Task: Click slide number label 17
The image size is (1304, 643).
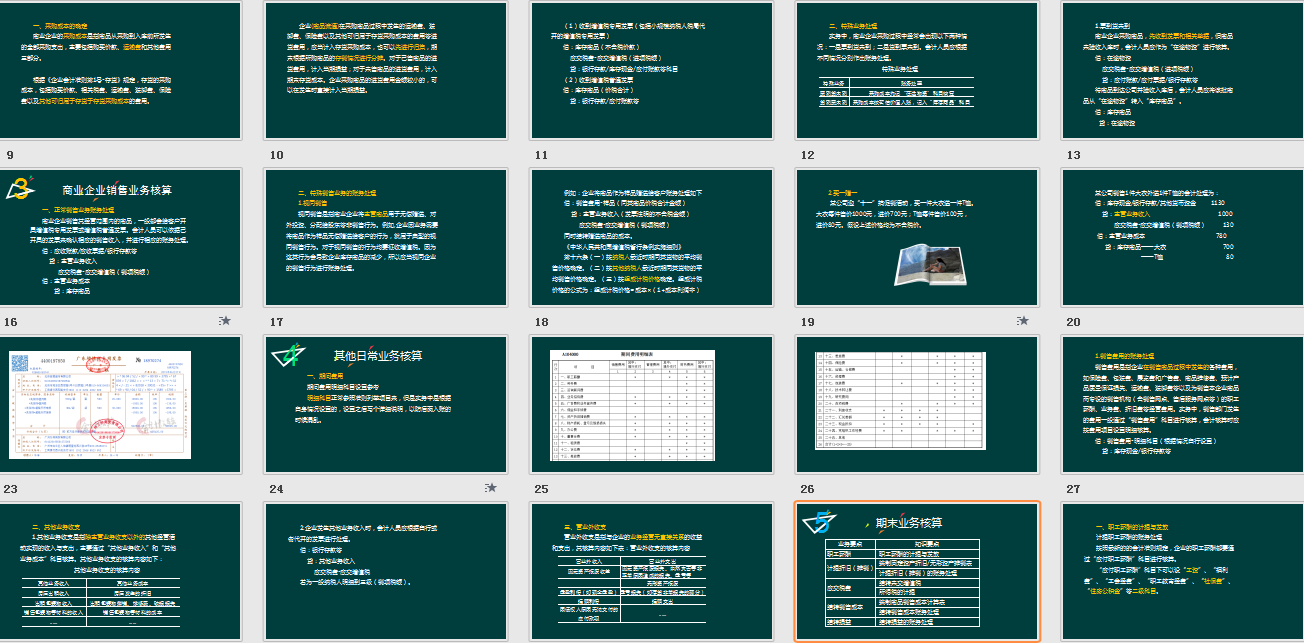Action: (277, 322)
